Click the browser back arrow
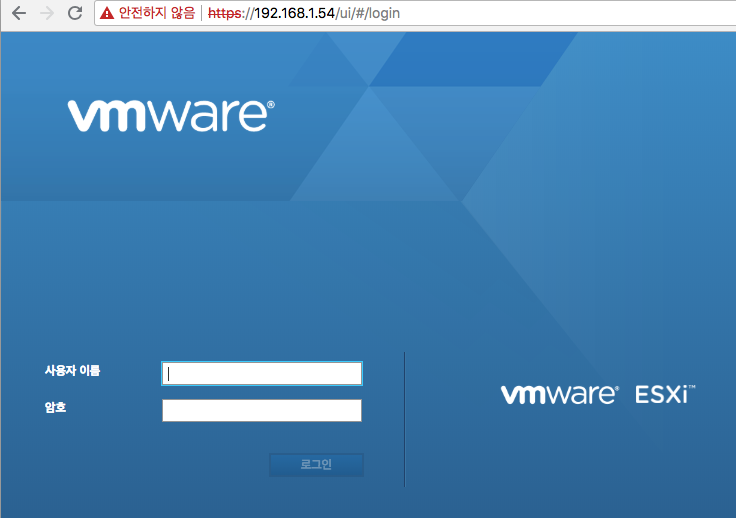The width and height of the screenshot is (736, 518). 19,13
